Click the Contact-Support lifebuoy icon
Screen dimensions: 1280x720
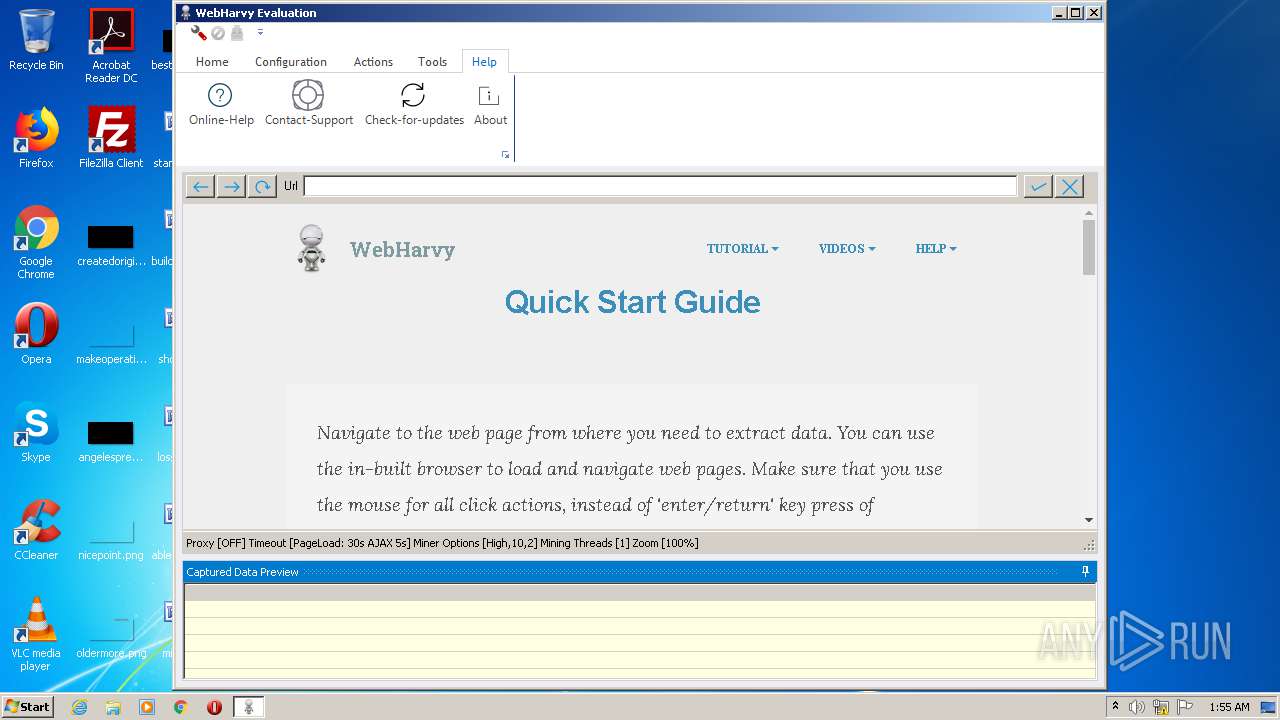click(308, 96)
